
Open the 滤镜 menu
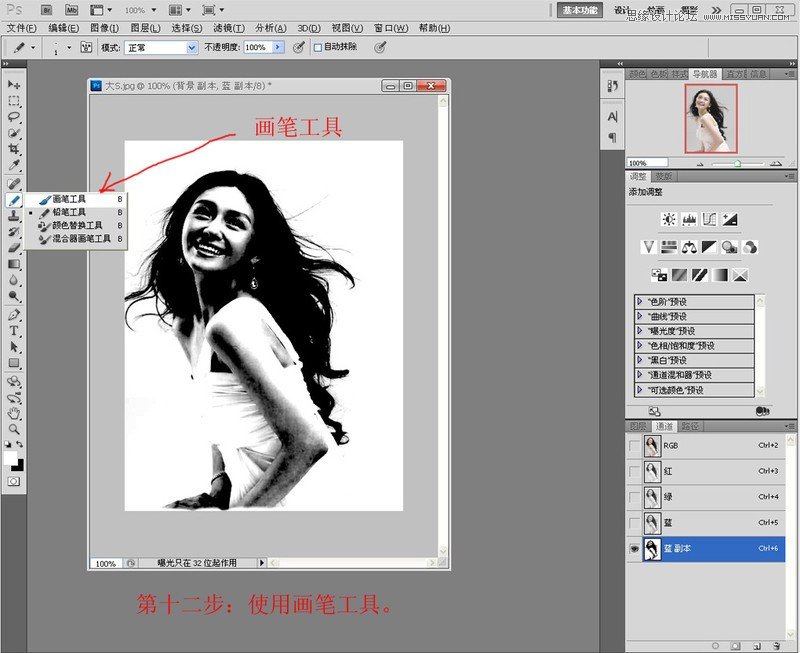227,27
